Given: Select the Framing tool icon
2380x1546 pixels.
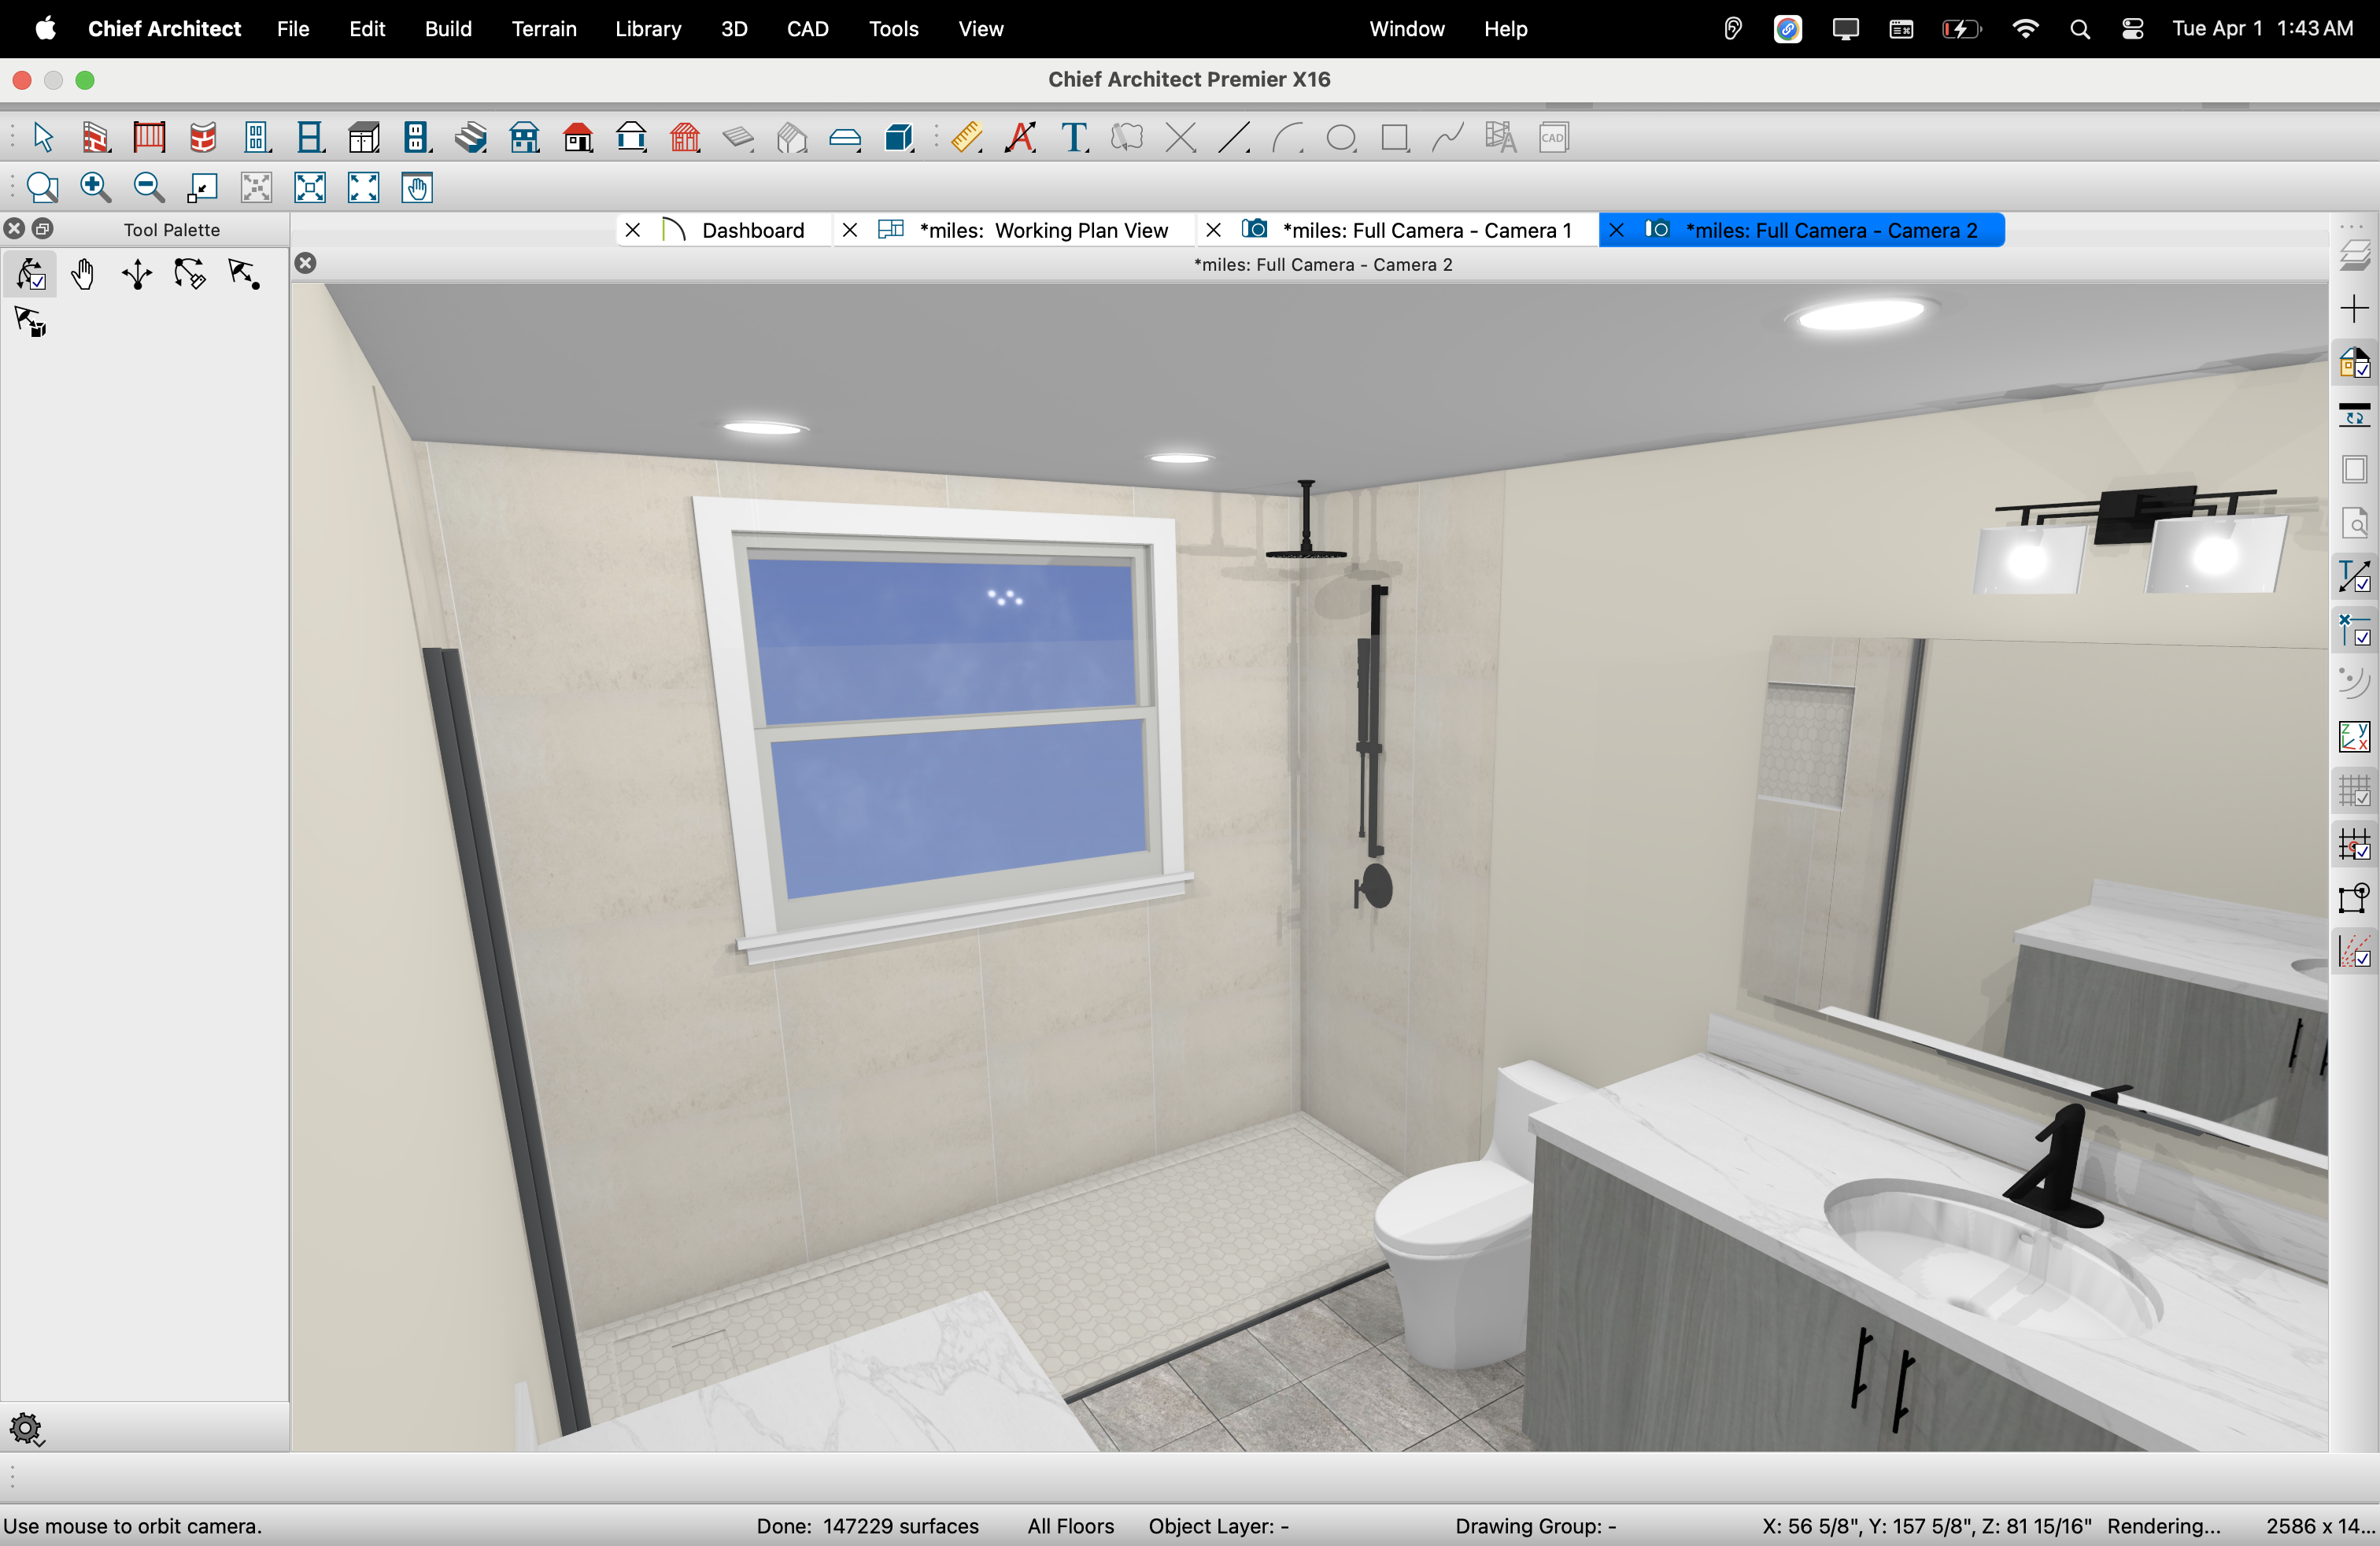Looking at the screenshot, I should 685,137.
